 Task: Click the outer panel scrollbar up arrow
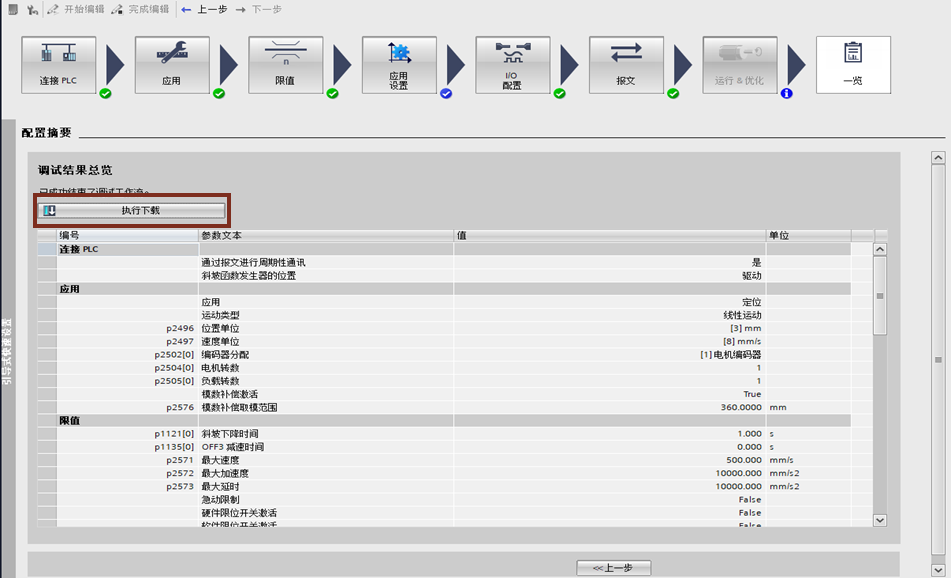(x=938, y=158)
